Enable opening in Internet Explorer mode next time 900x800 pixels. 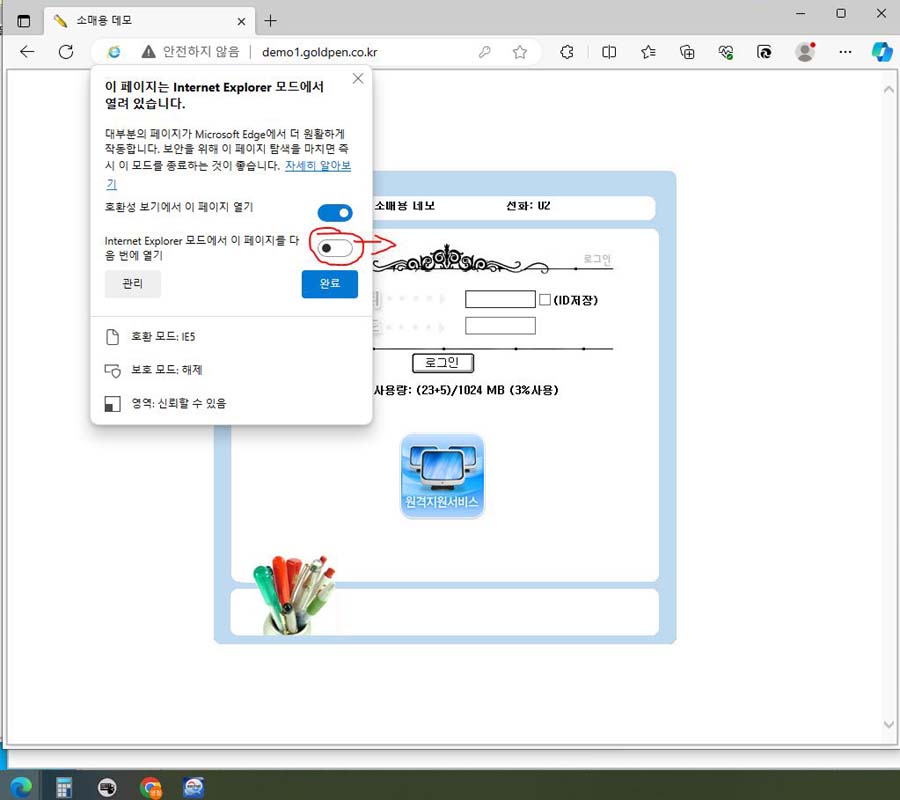[x=334, y=248]
